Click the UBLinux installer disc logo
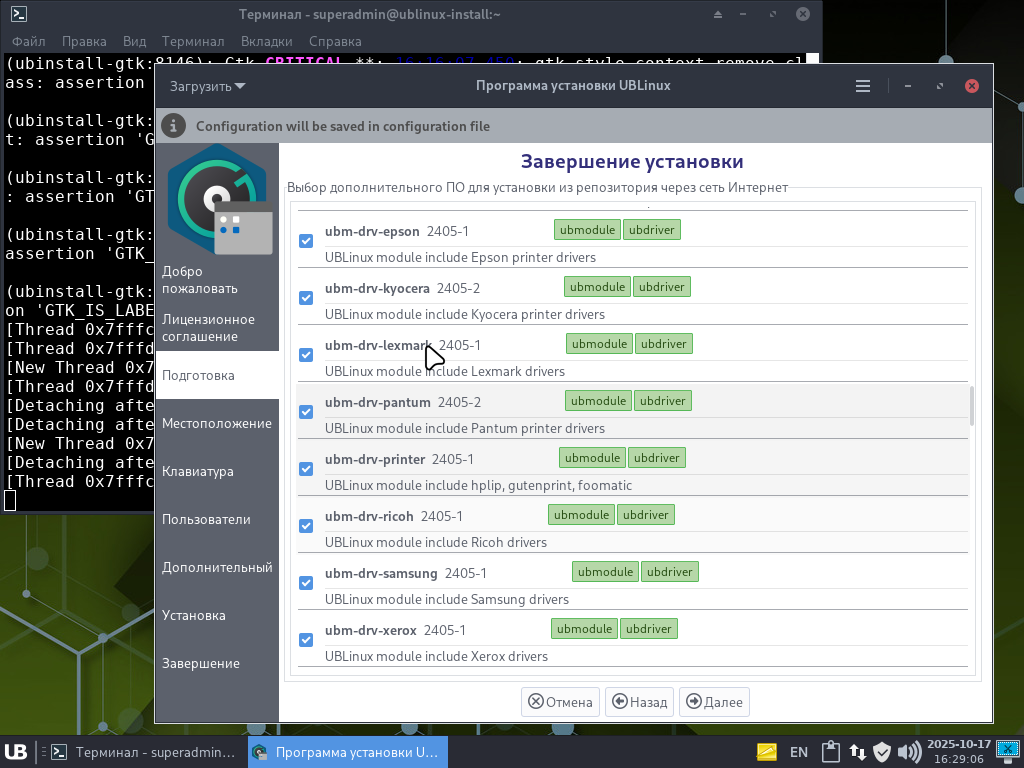This screenshot has height=768, width=1024. coord(220,200)
